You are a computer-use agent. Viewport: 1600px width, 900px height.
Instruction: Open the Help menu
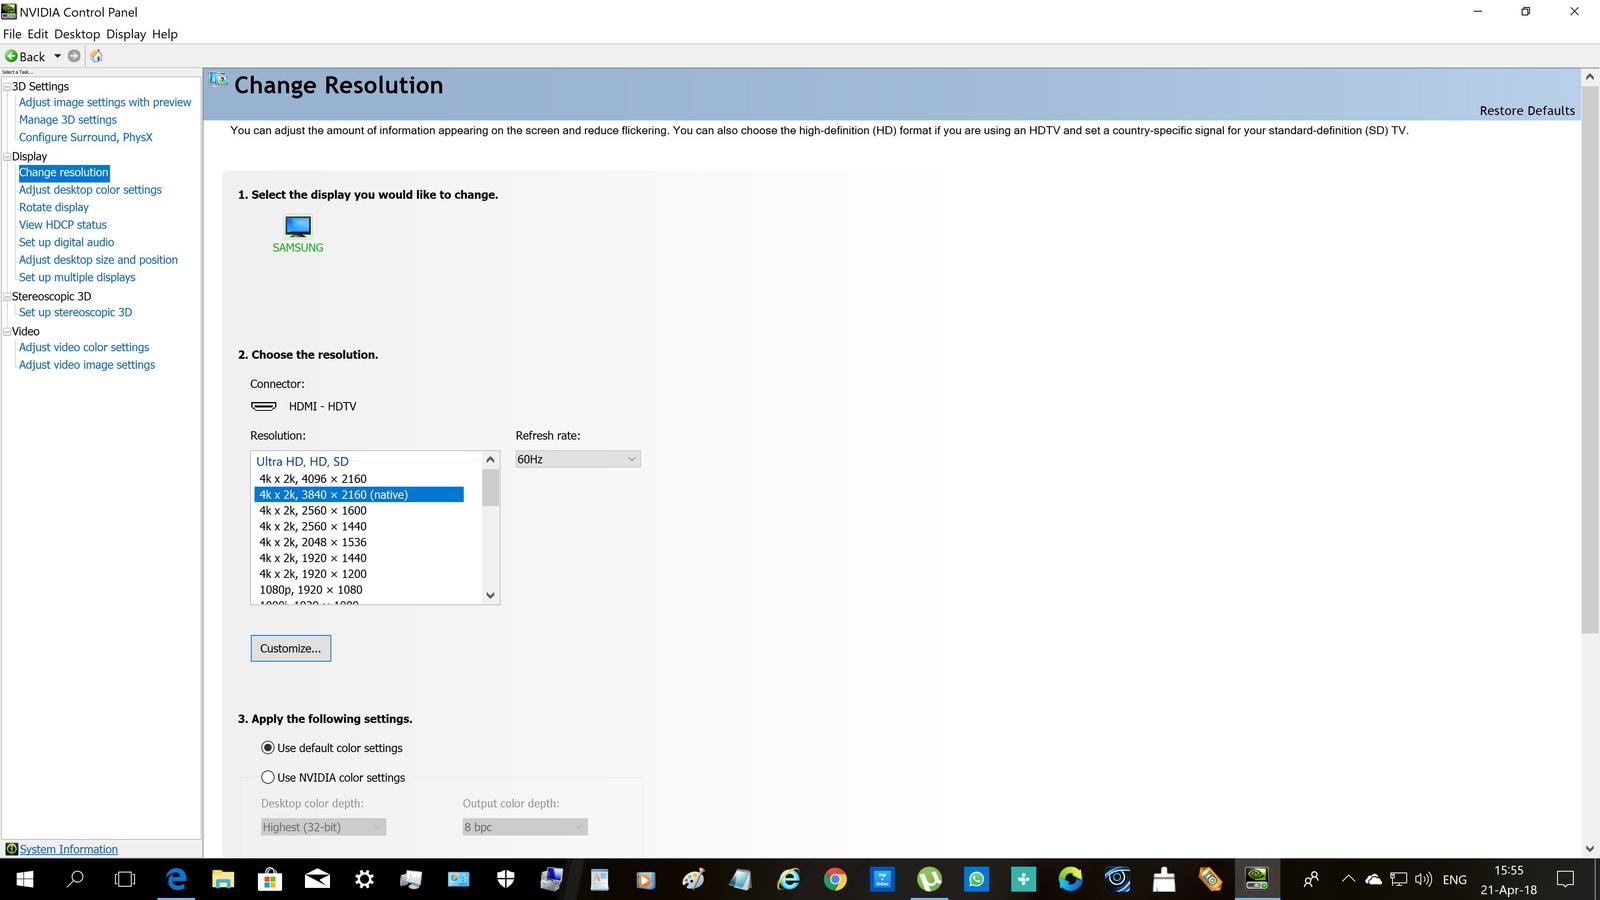click(165, 34)
